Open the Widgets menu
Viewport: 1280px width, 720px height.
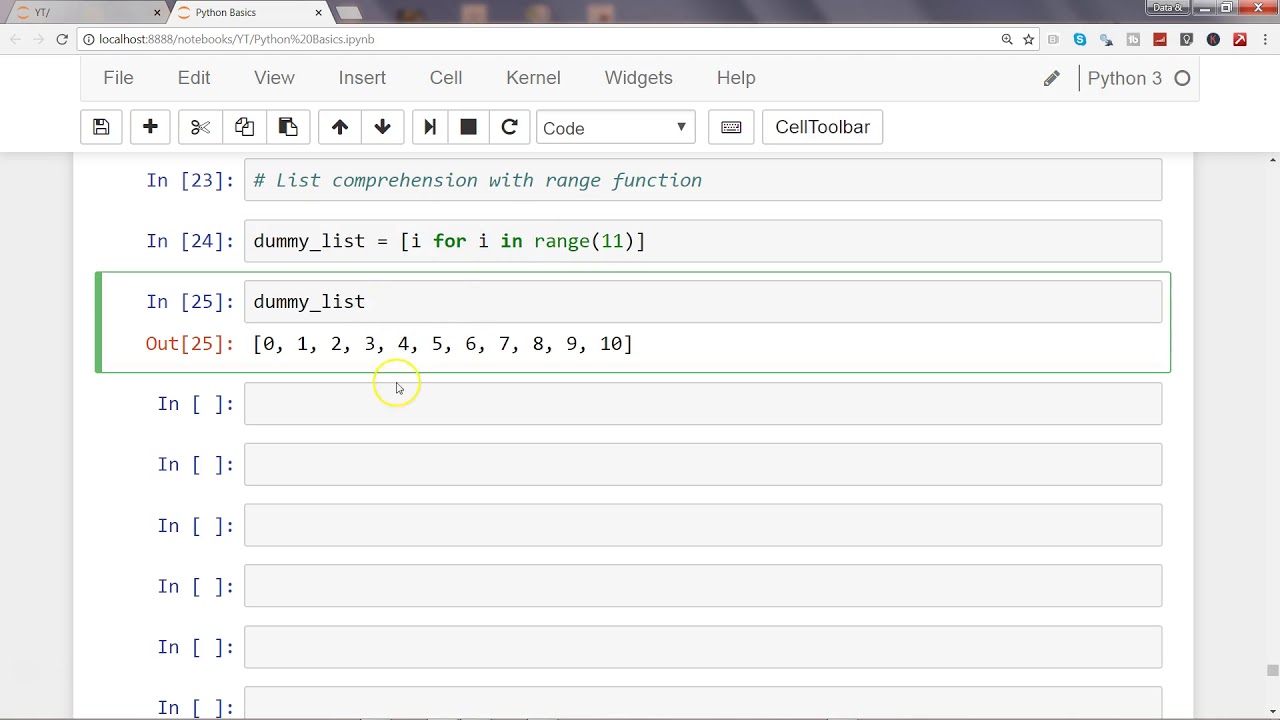pos(638,78)
